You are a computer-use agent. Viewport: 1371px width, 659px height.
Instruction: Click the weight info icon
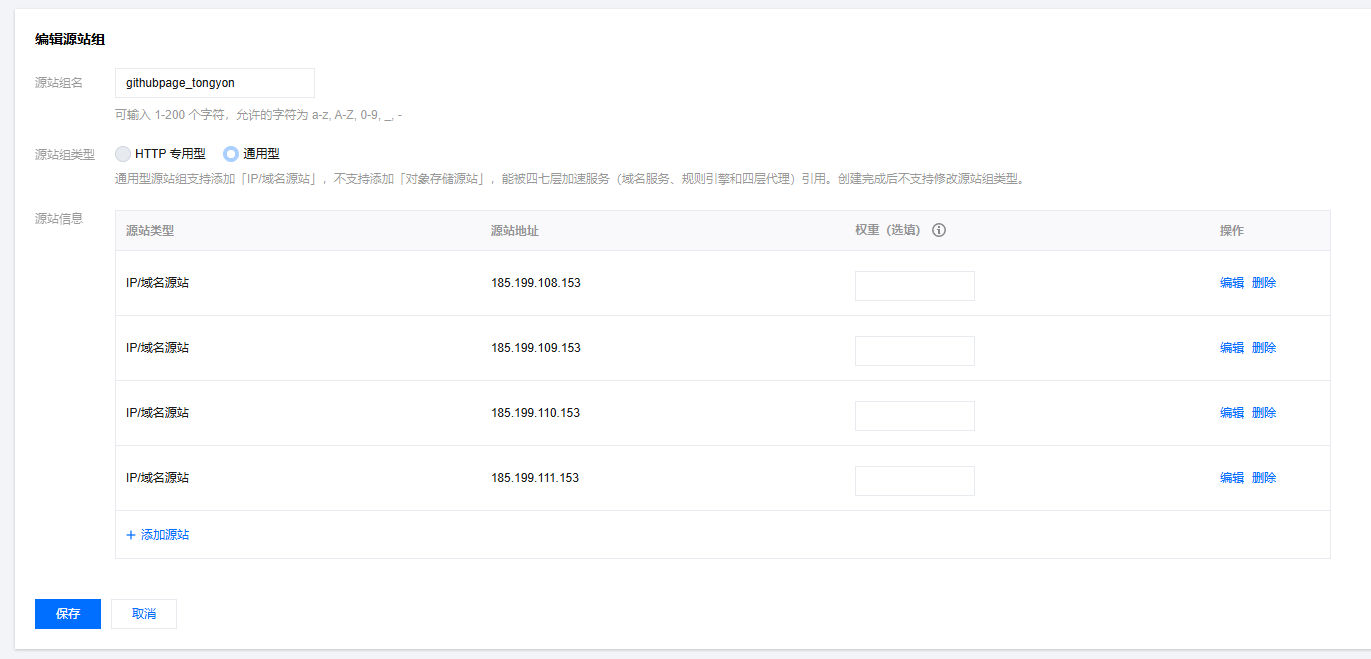tap(939, 230)
